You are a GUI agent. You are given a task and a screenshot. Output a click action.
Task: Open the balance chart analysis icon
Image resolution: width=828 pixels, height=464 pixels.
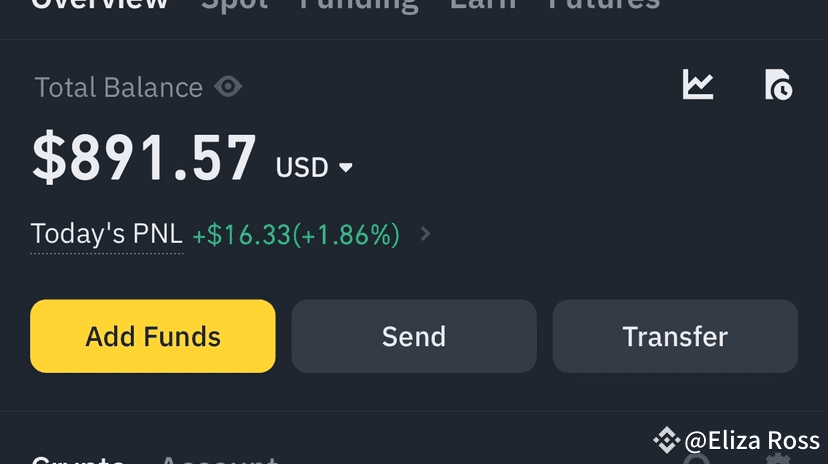coord(698,84)
